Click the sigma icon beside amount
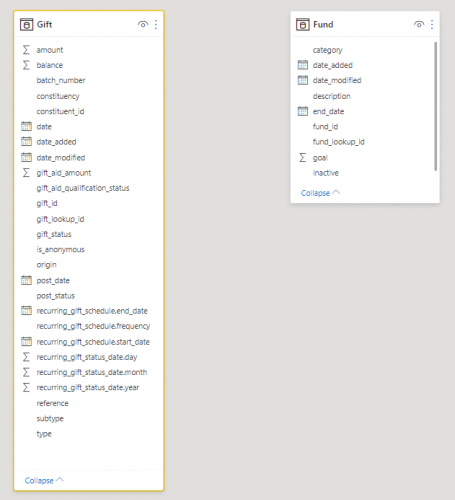Screen dimensions: 455x500 tap(26, 50)
